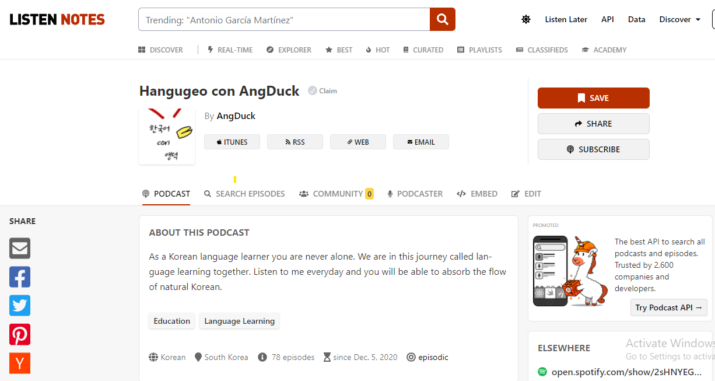This screenshot has width=715, height=381.
Task: Click the iTunes button
Action: 232,142
